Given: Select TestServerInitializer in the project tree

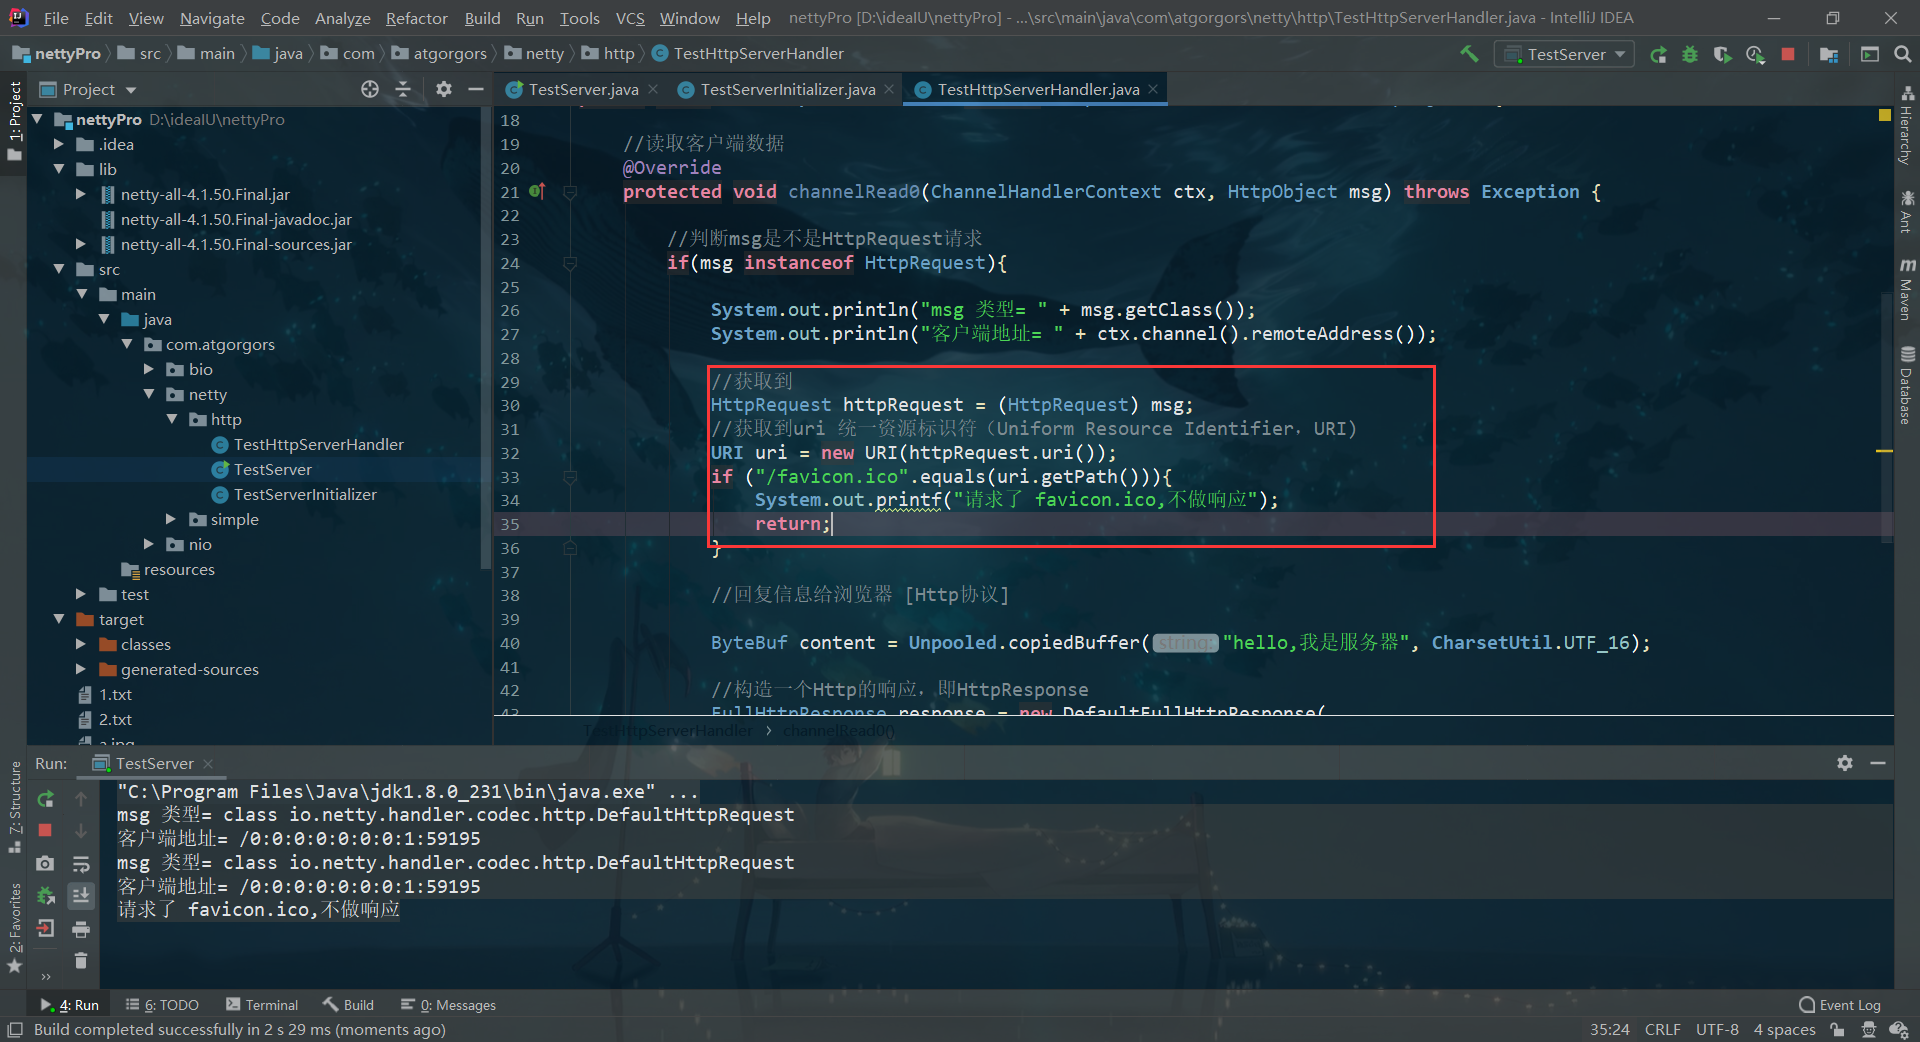Looking at the screenshot, I should coord(305,494).
